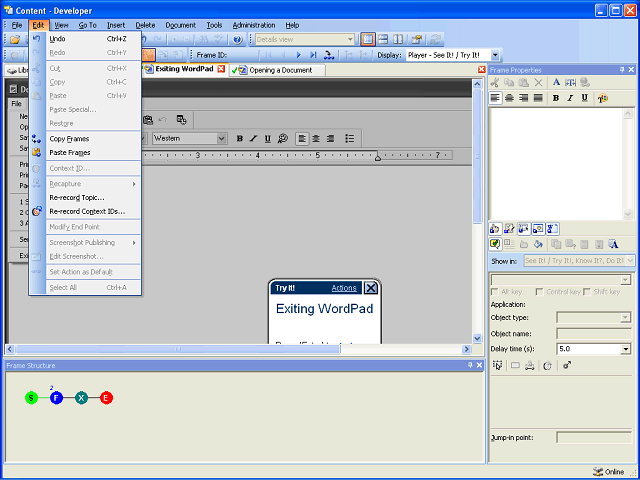Select Re-record Topic... menu entry
The image size is (640, 480).
coord(77,197)
